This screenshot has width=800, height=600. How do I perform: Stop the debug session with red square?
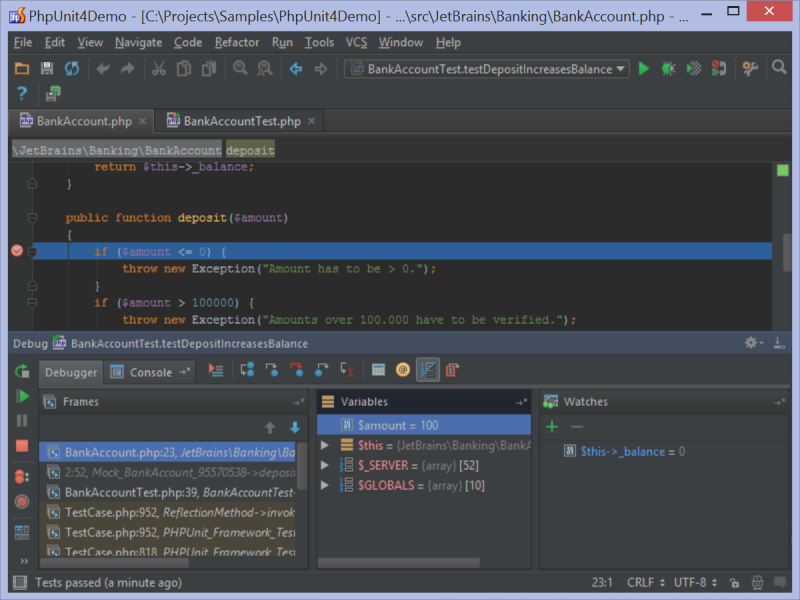pos(22,446)
